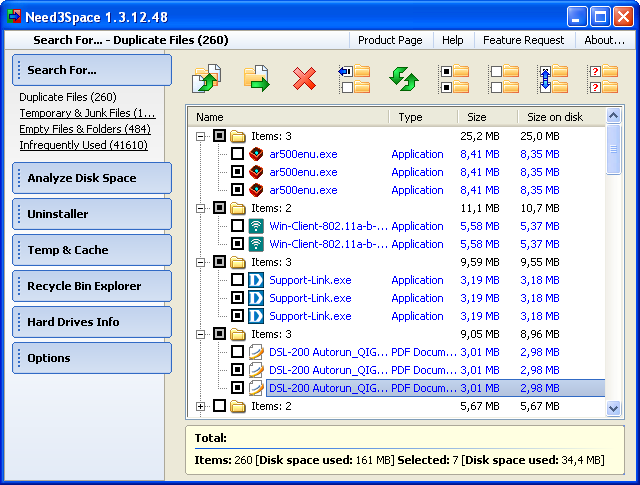Check the first ar500enu.exe checkbox
The image size is (640, 485).
click(x=237, y=154)
